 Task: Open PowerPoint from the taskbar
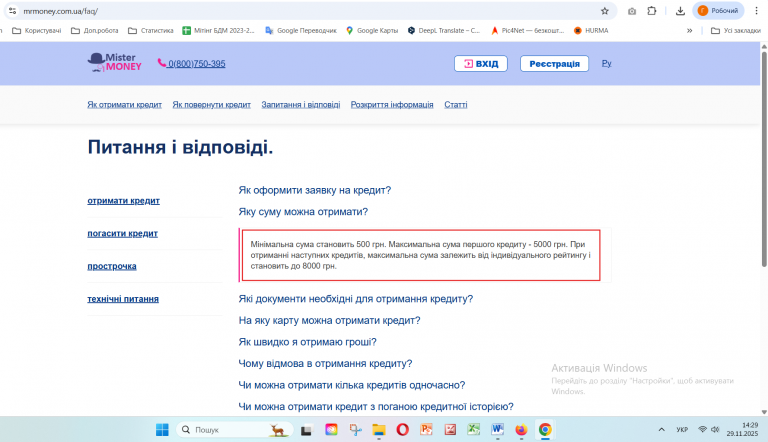(x=426, y=430)
